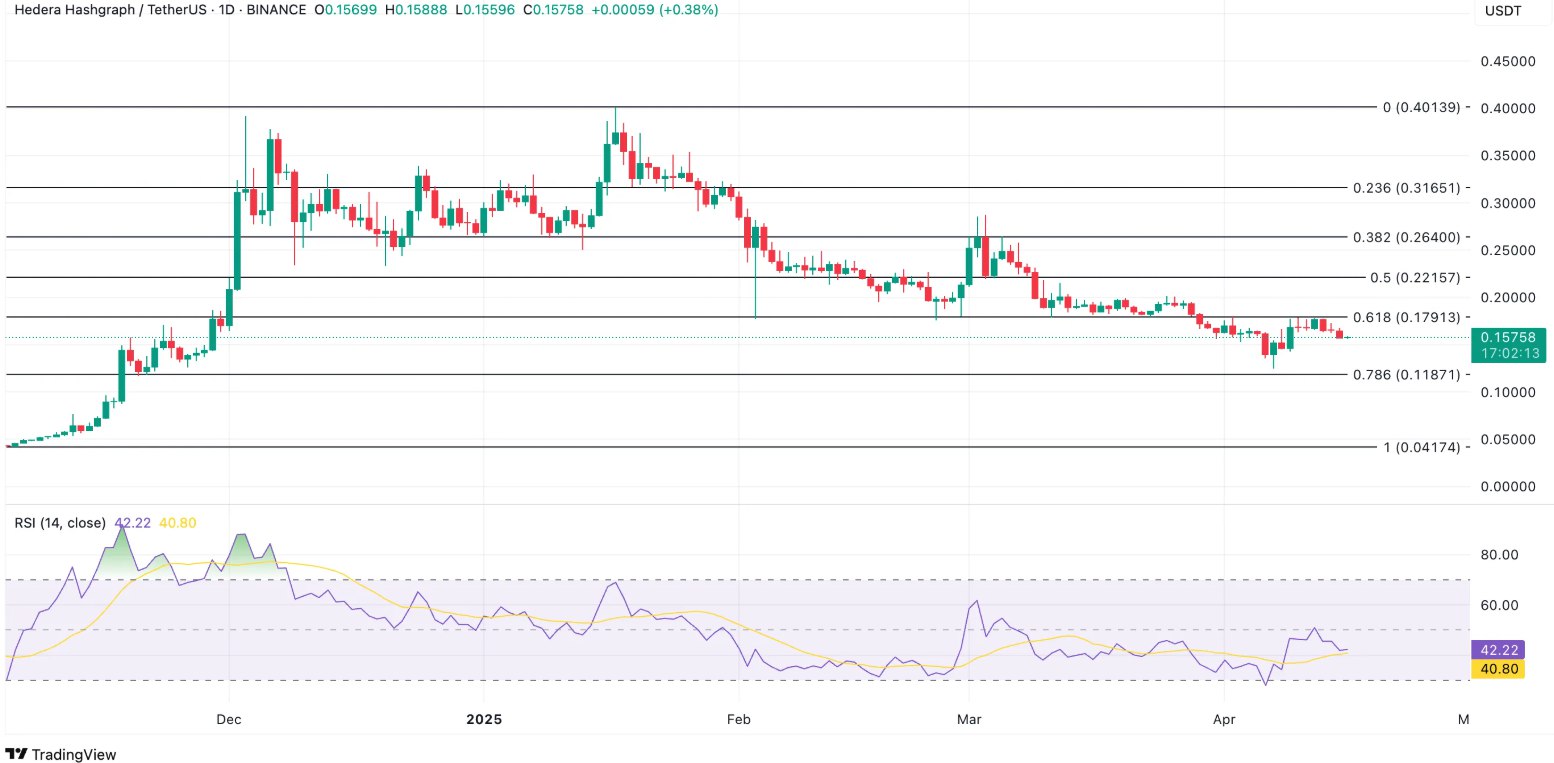Select the 0.236 (0.31651) Fibonacci label
The height and width of the screenshot is (763, 1554).
coord(1406,188)
